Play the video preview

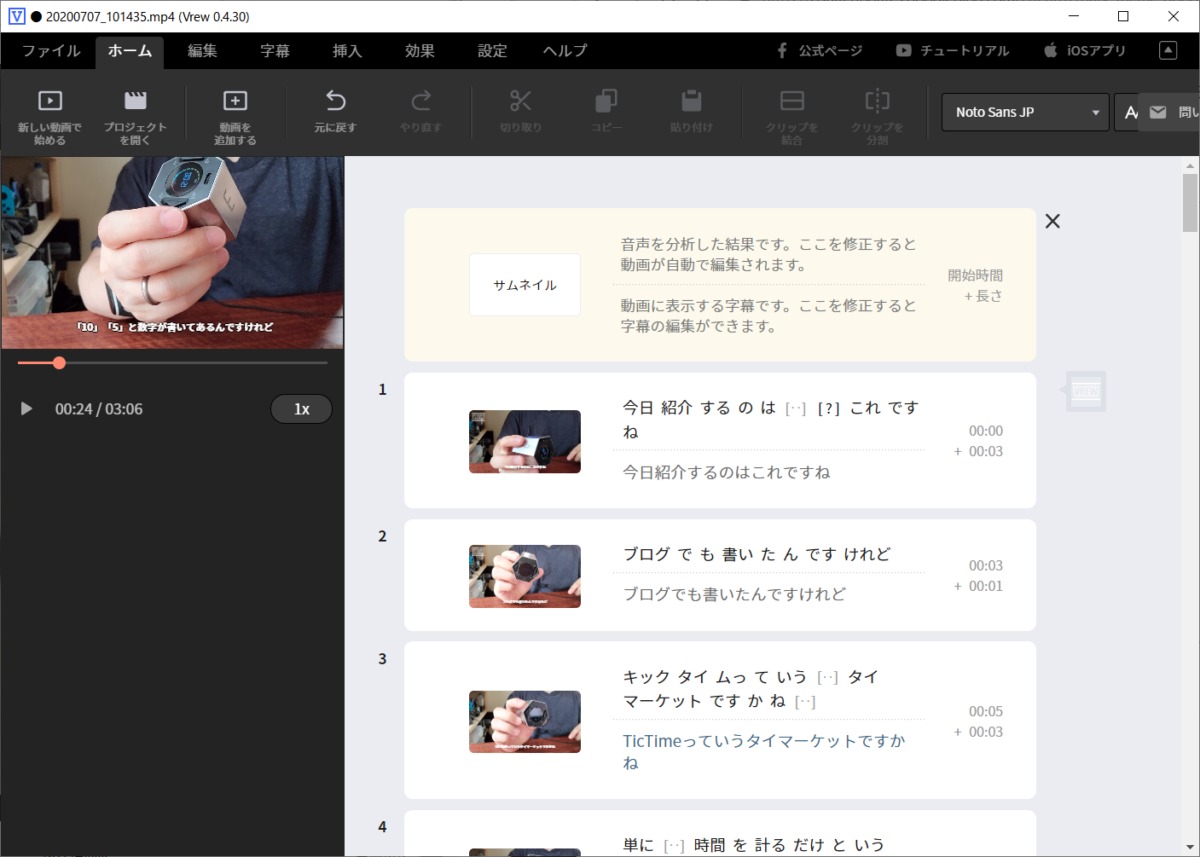pyautogui.click(x=27, y=409)
